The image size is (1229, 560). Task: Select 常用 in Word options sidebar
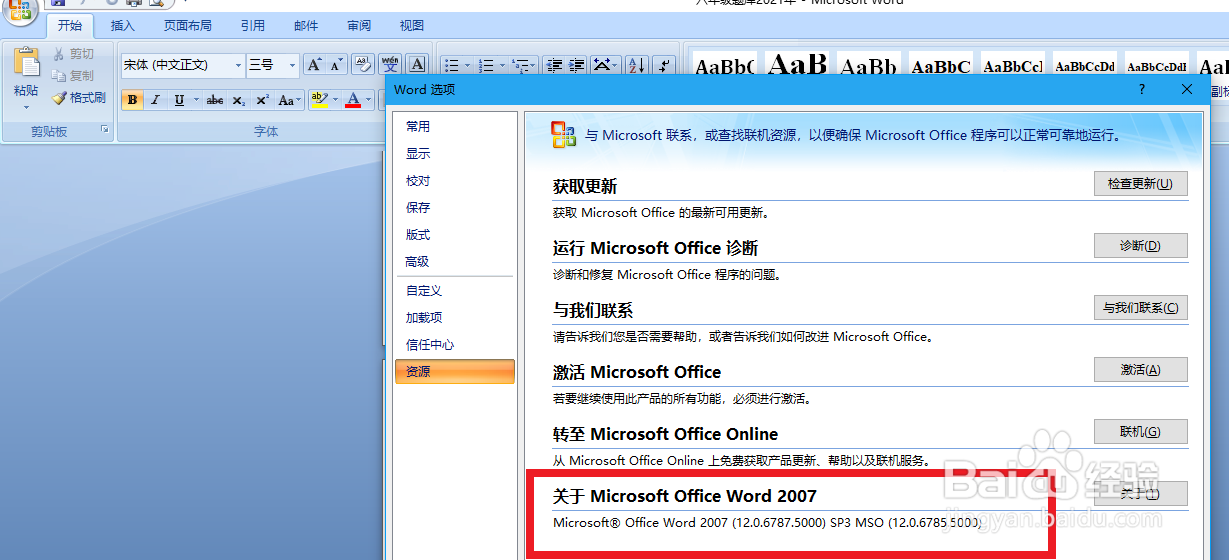pyautogui.click(x=455, y=127)
